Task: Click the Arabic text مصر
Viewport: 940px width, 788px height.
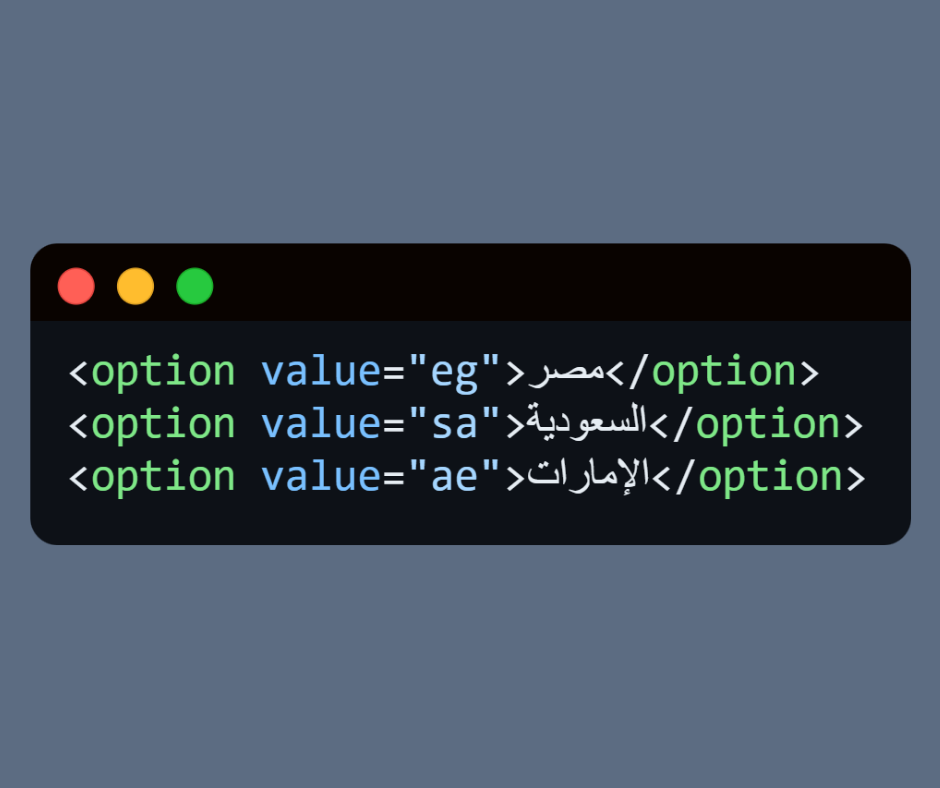Action: tap(567, 372)
